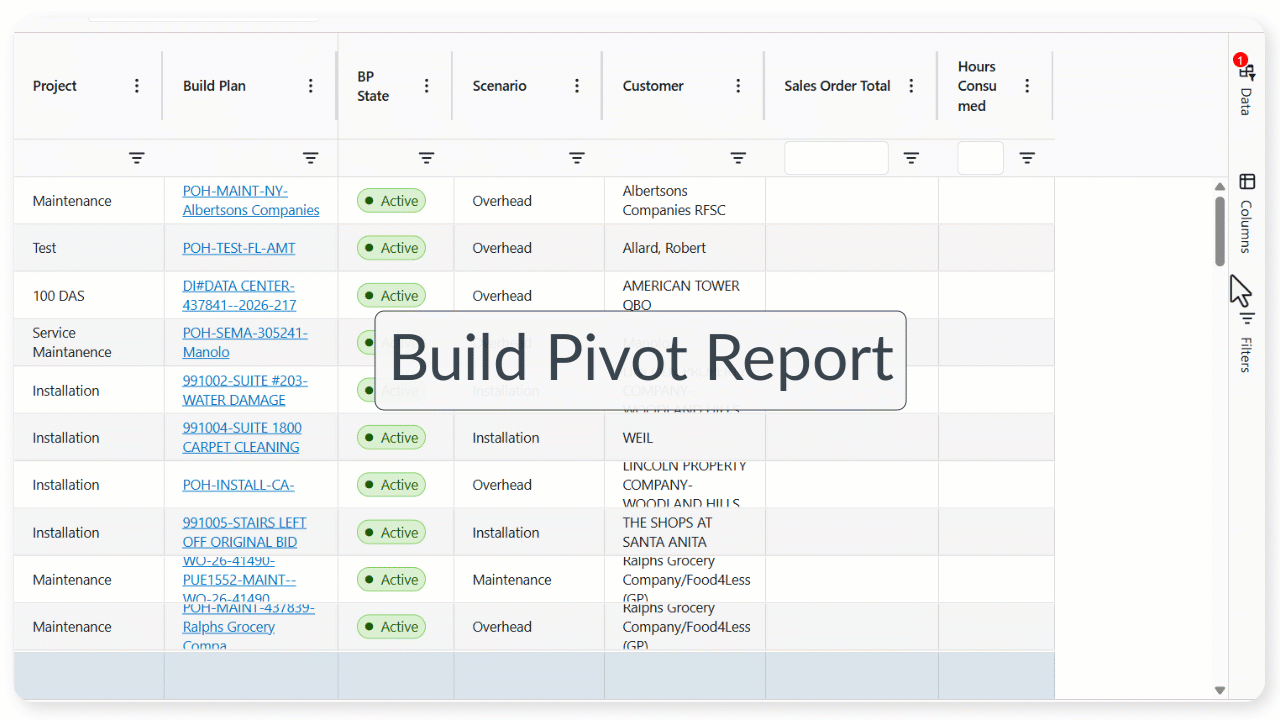Open the Build Plan column menu
This screenshot has height=720, width=1280.
(311, 86)
